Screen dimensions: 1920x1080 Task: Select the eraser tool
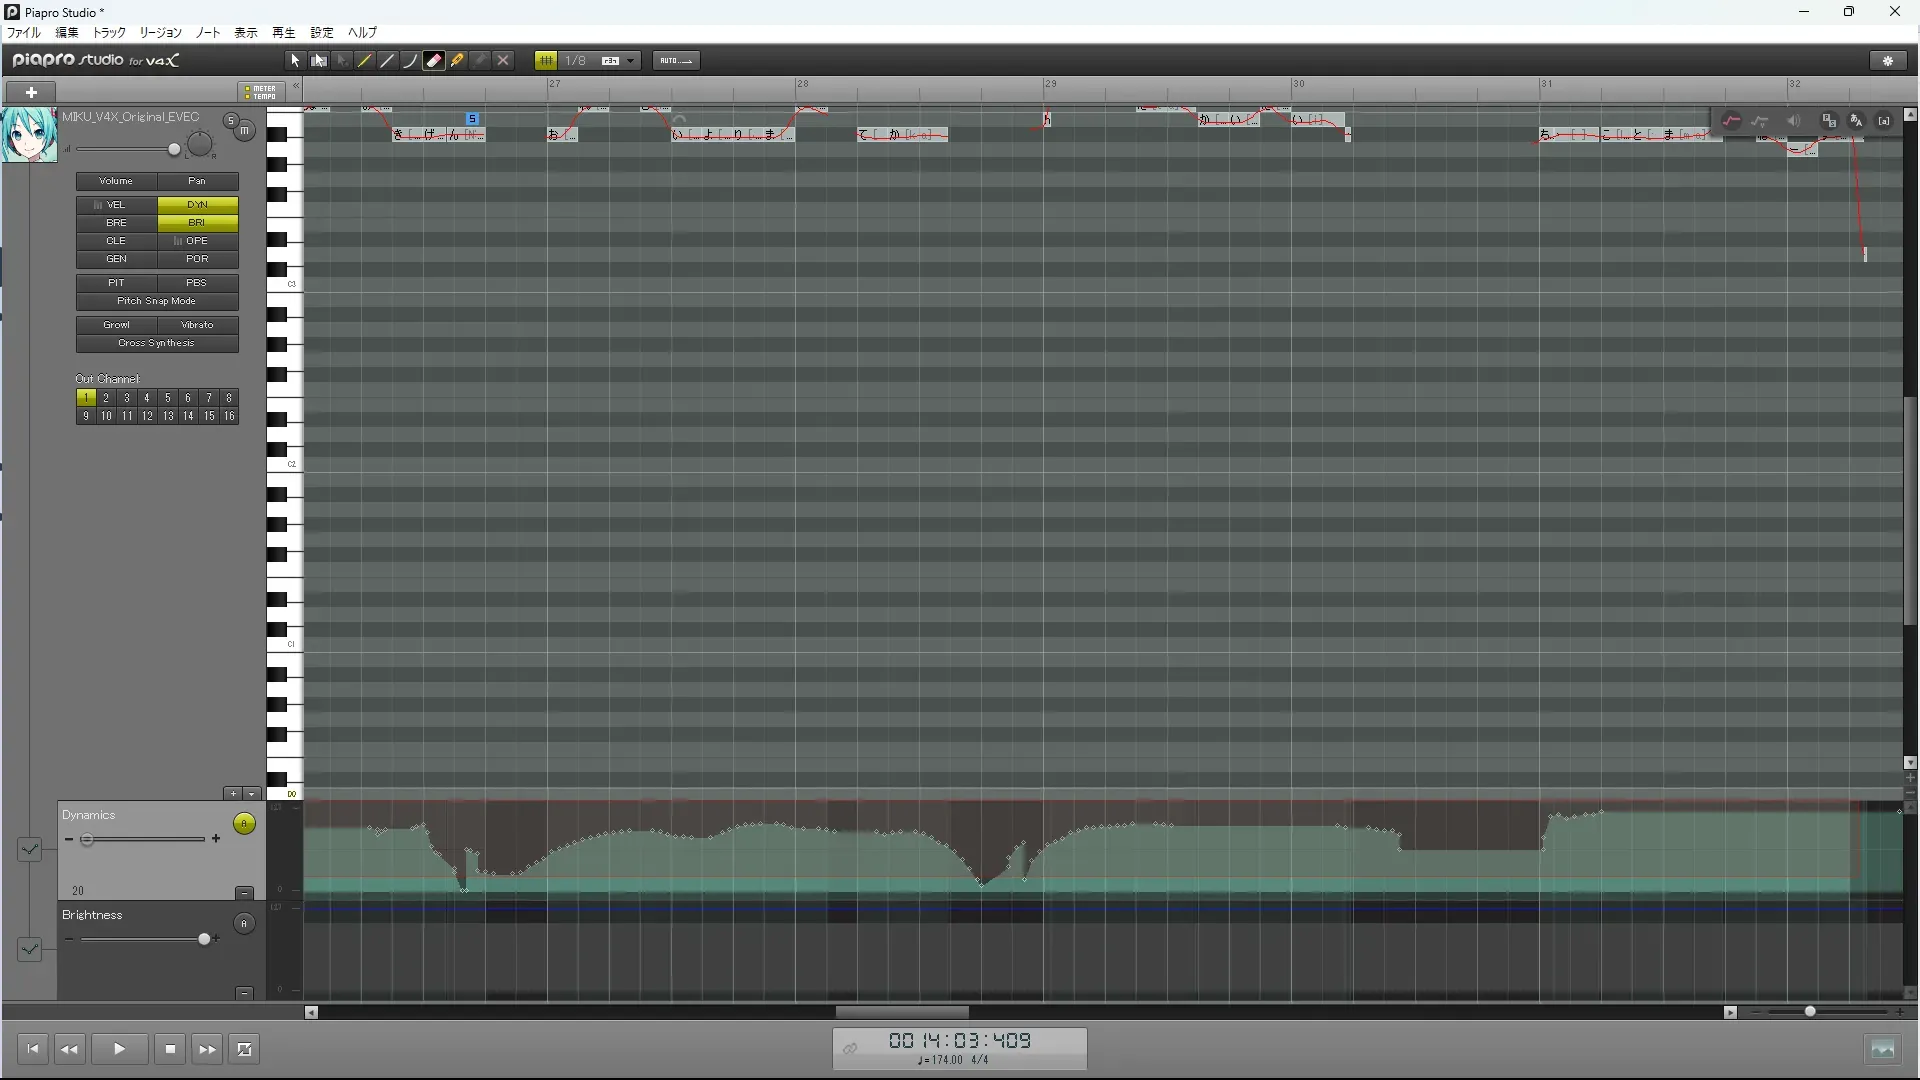pyautogui.click(x=434, y=61)
